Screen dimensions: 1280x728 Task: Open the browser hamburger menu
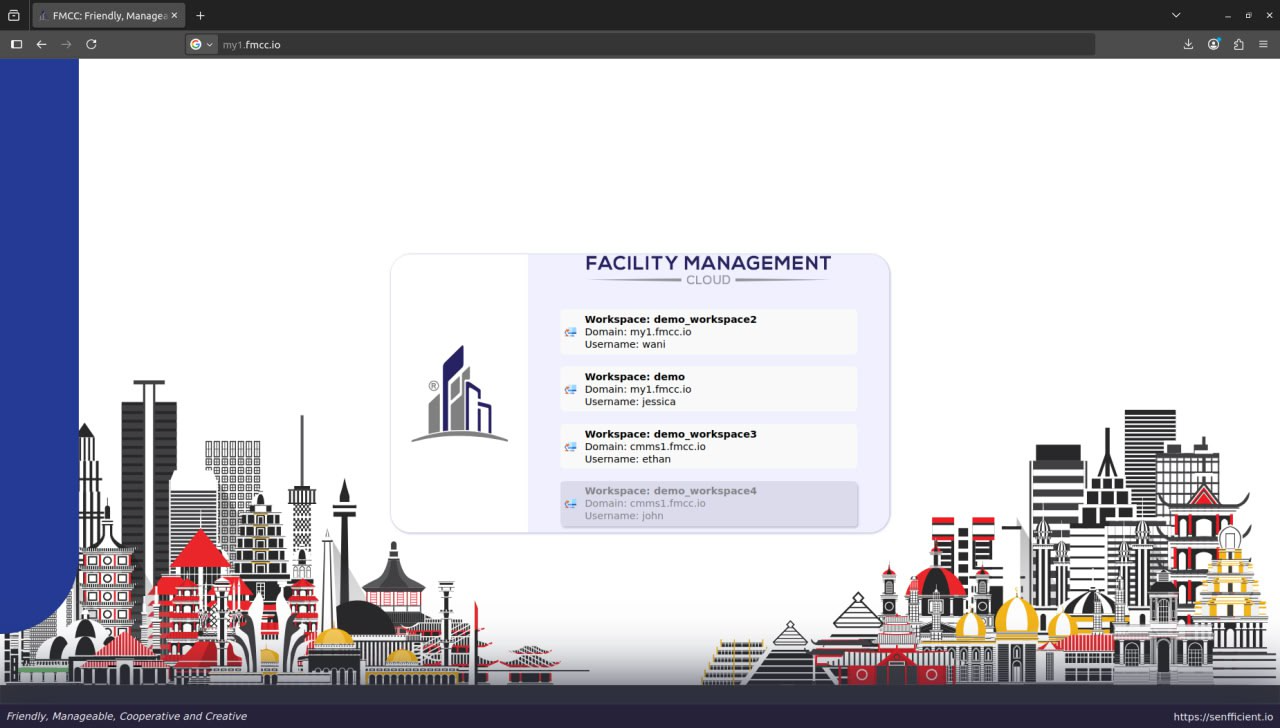click(x=1263, y=44)
